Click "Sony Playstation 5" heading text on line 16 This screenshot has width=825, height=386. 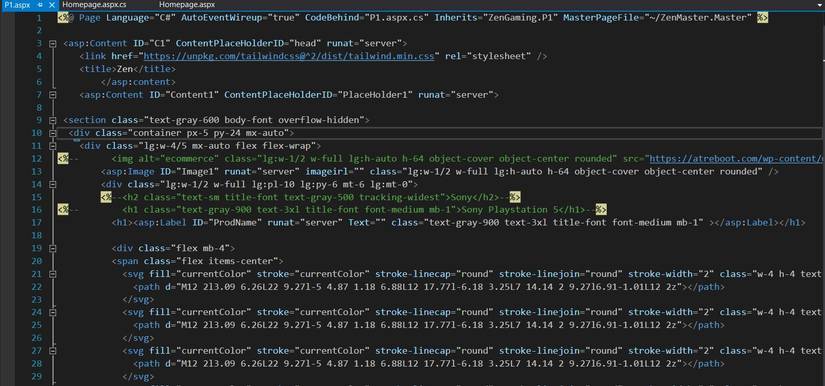click(x=509, y=210)
